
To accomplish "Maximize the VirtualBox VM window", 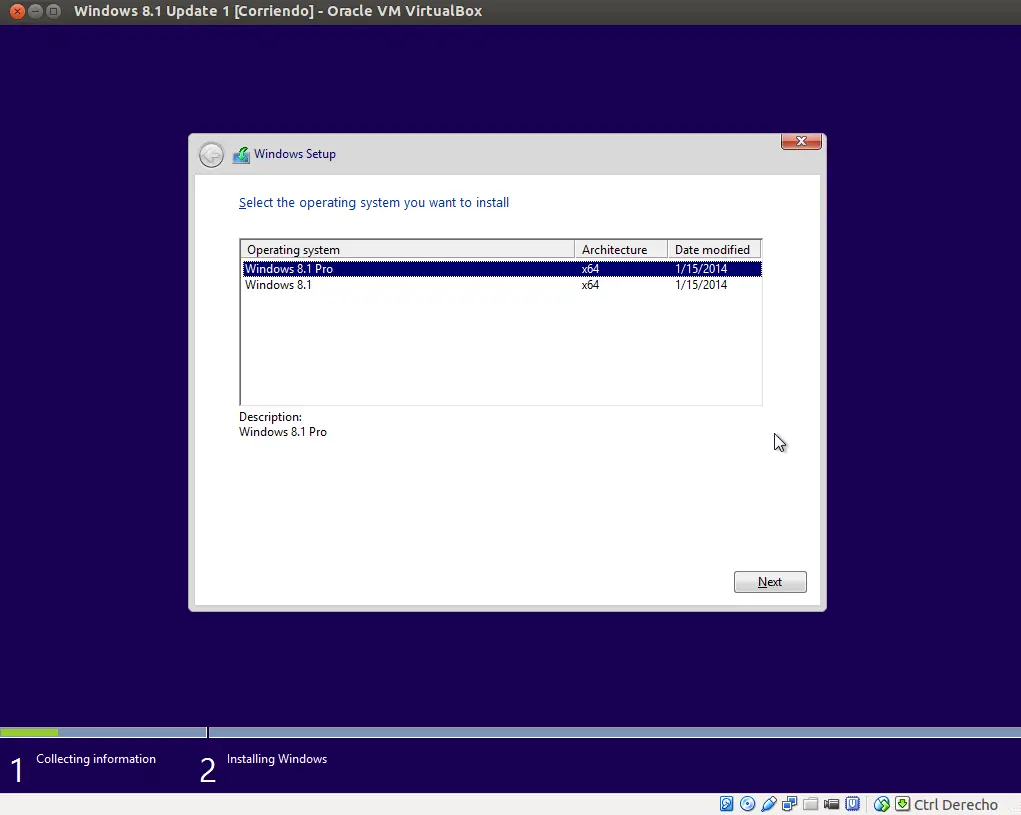I will [x=54, y=11].
